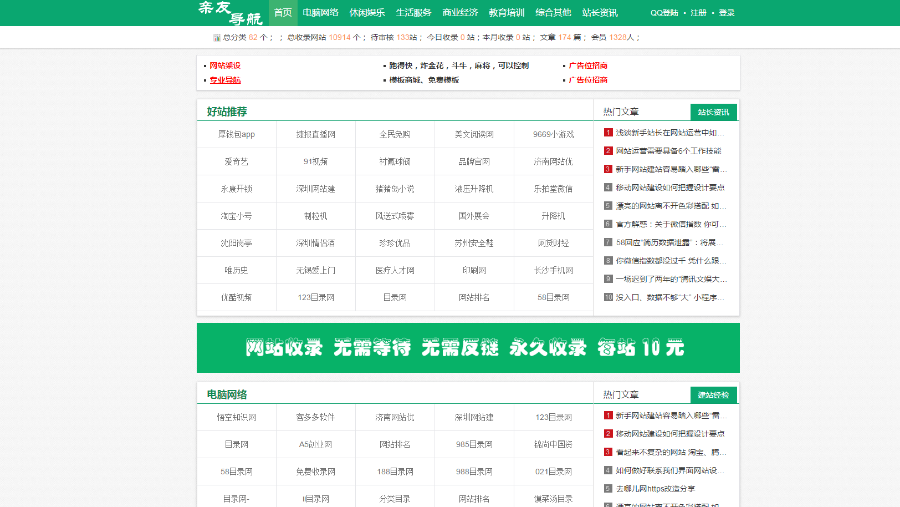Click the 好站推荐 section heading

coord(227,111)
